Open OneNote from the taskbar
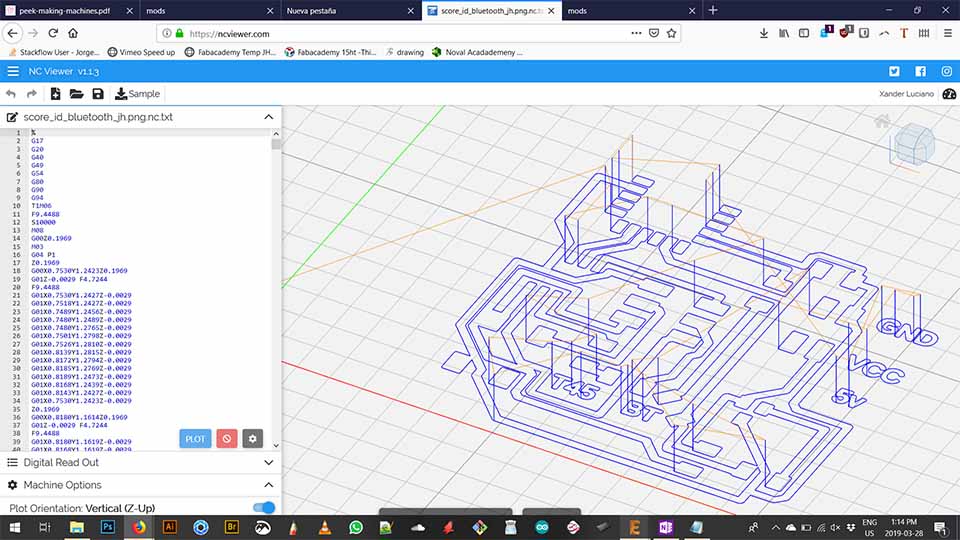The width and height of the screenshot is (960, 540). (666, 527)
